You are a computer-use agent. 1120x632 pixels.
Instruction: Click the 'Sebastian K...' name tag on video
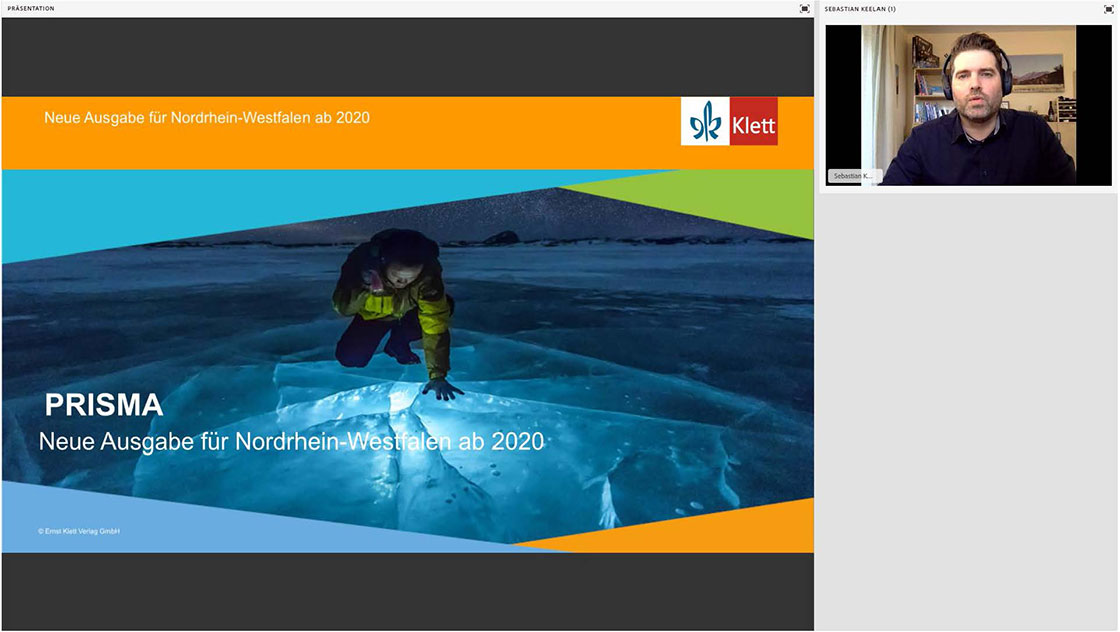(x=853, y=176)
